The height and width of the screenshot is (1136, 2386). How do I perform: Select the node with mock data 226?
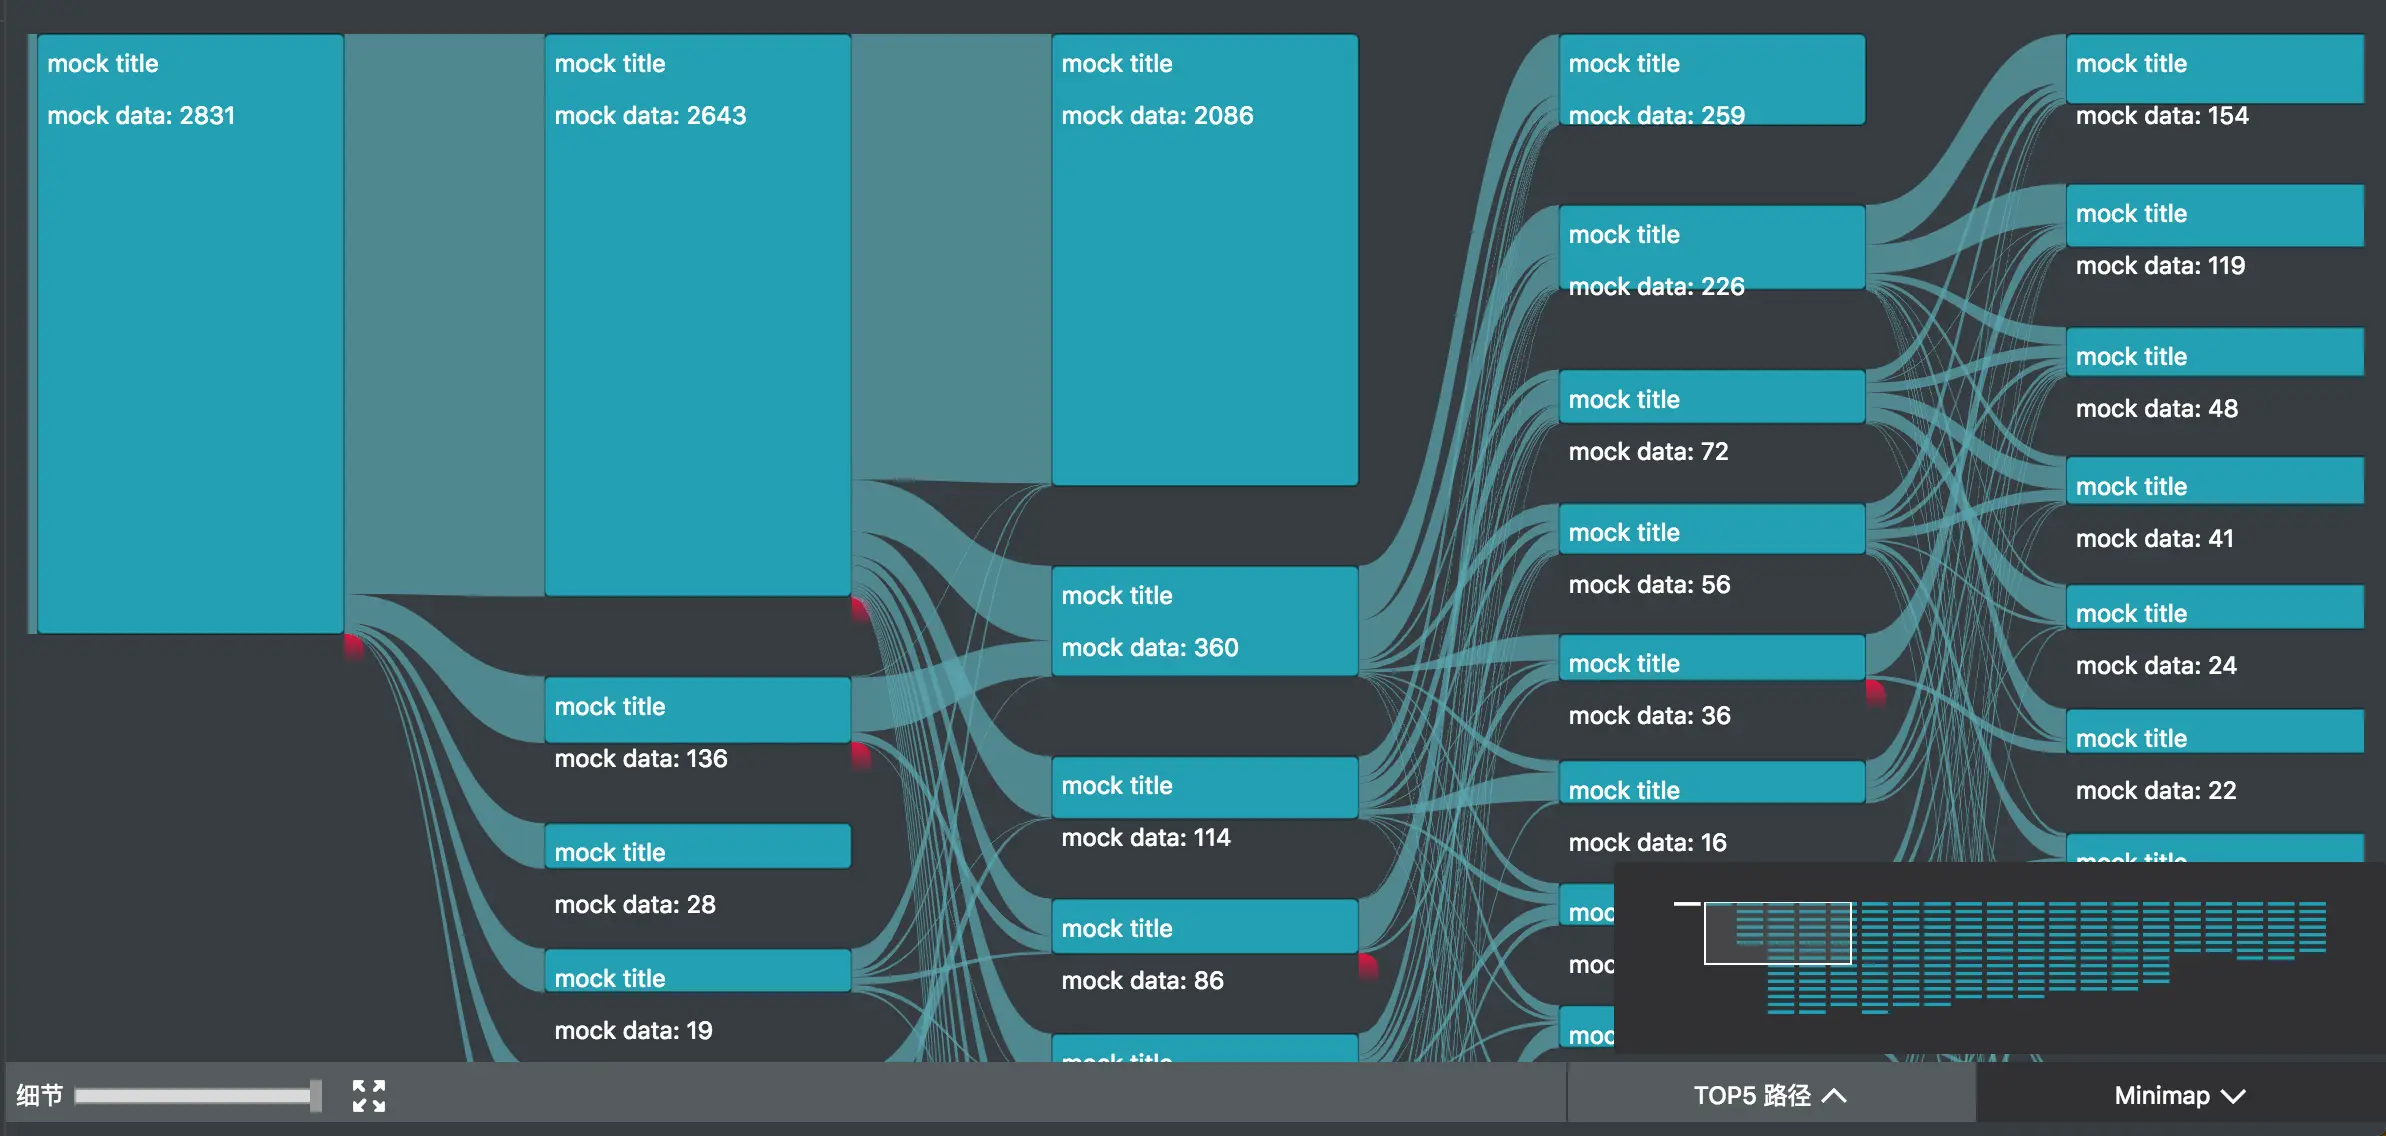(x=1711, y=247)
